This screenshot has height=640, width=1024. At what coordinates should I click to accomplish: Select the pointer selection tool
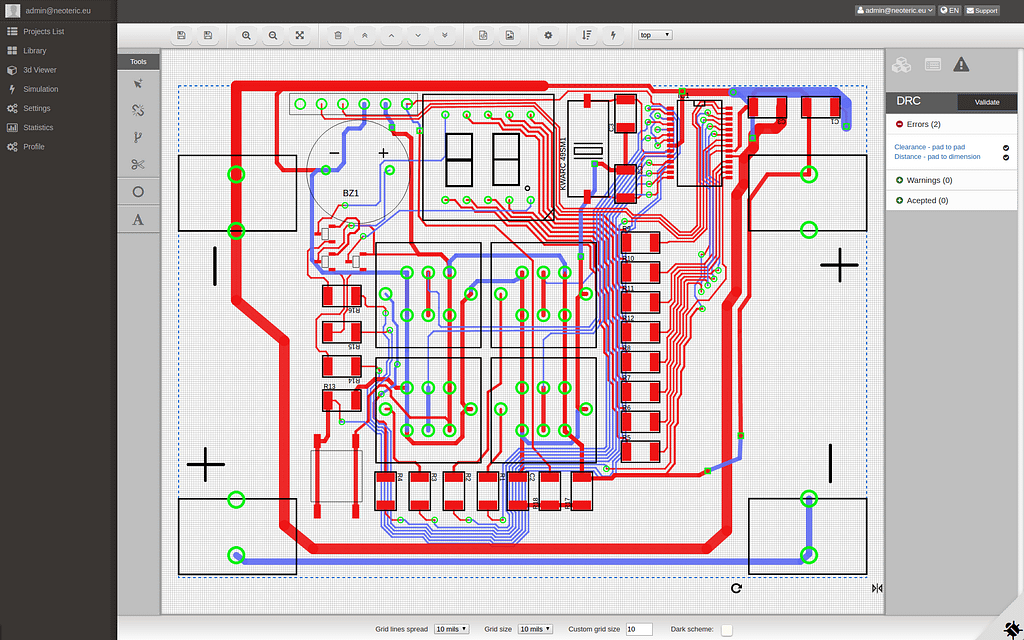(138, 84)
